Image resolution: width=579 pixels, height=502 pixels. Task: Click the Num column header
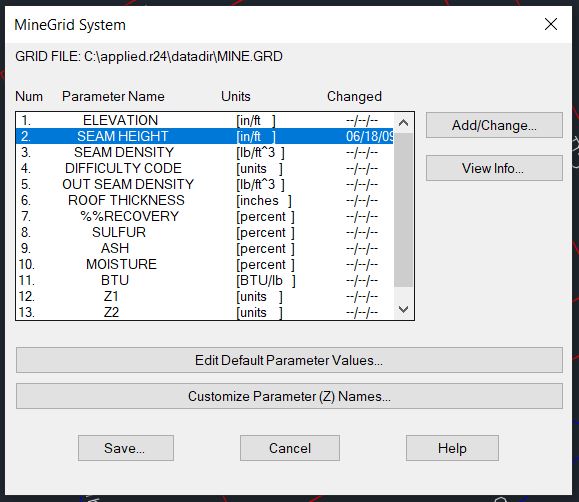point(29,96)
